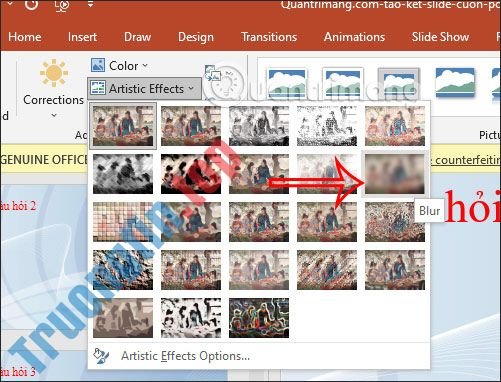Open the Home tab

pos(25,37)
